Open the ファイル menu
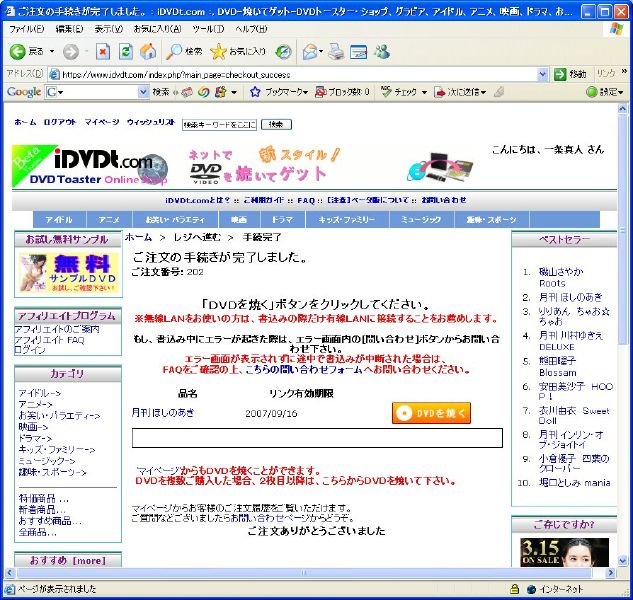 (27, 29)
